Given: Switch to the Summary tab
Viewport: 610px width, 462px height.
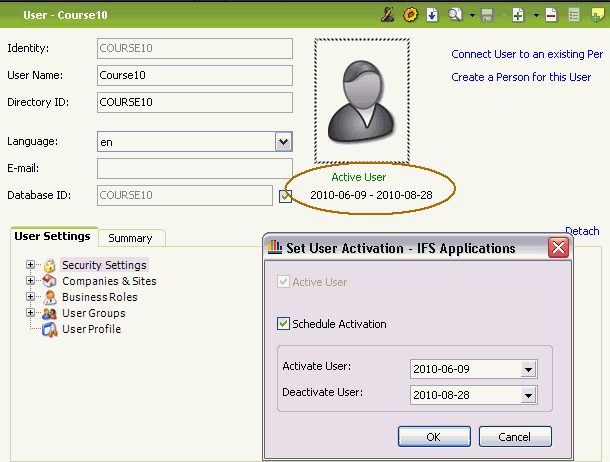Looking at the screenshot, I should (130, 238).
